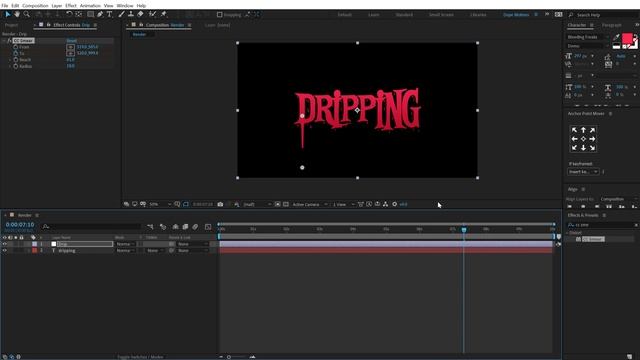The image size is (640, 360).
Task: Toggle CC Smear effect fx switch
Action: coord(9,41)
